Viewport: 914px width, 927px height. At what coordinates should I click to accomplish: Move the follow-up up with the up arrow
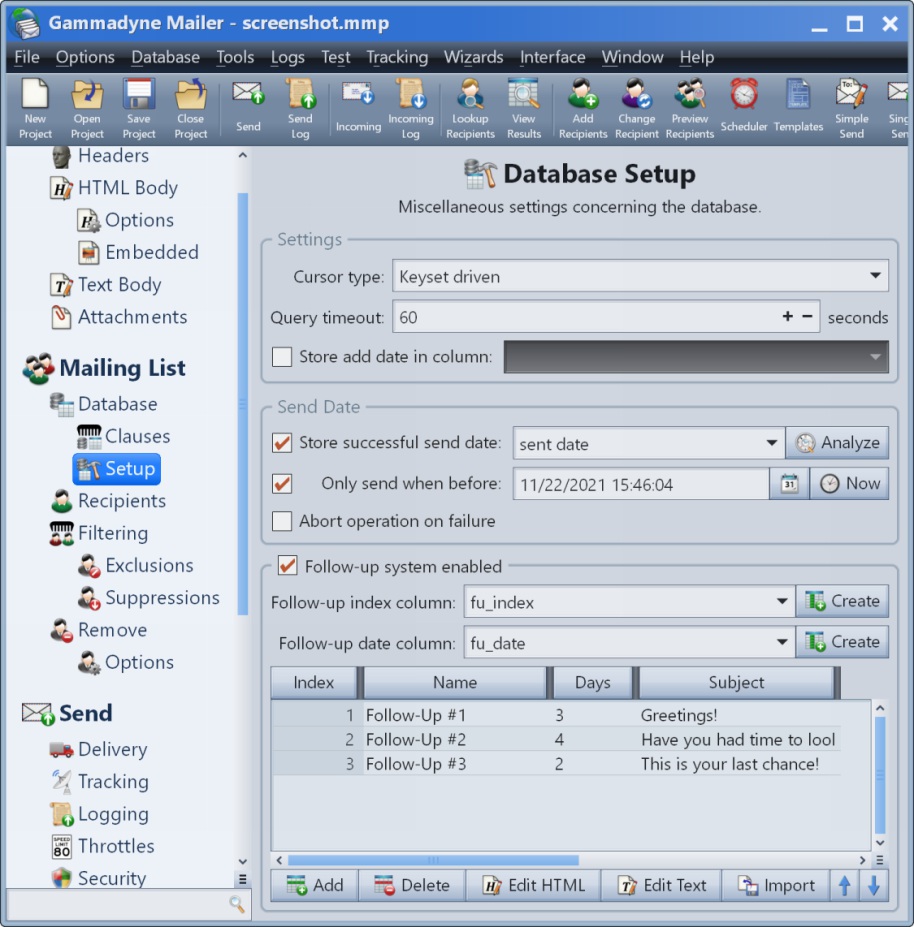(844, 885)
